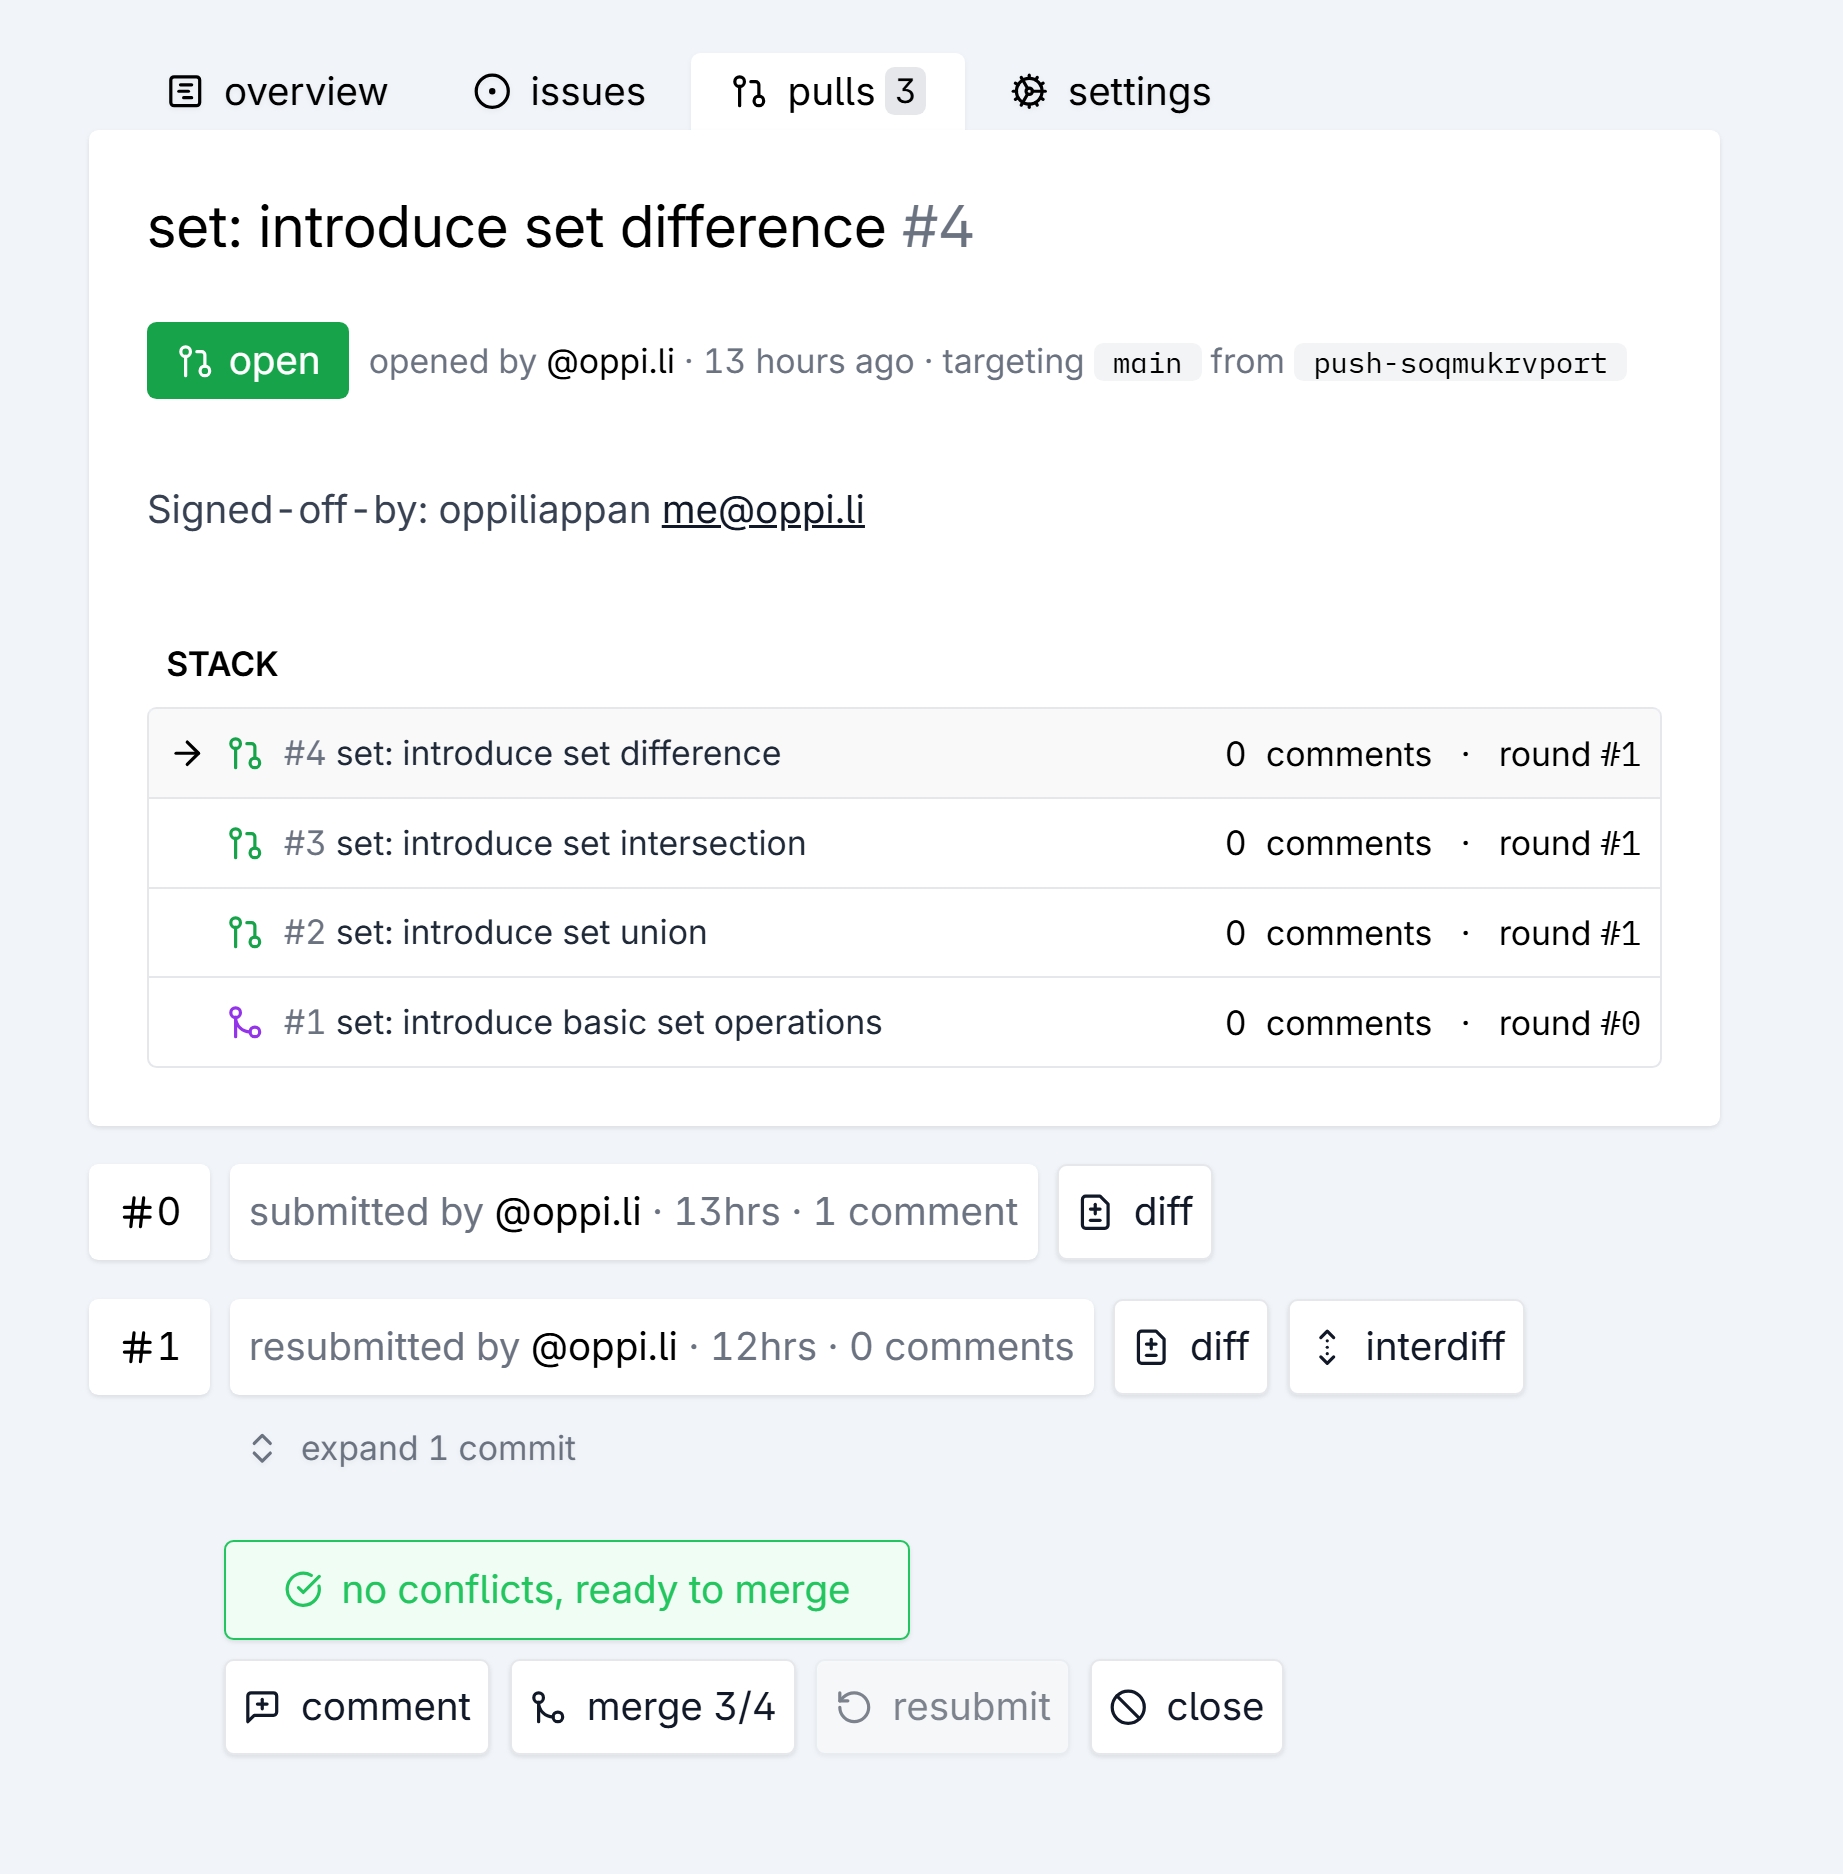
Task: Click the open pull icon on #3
Action: click(x=245, y=844)
